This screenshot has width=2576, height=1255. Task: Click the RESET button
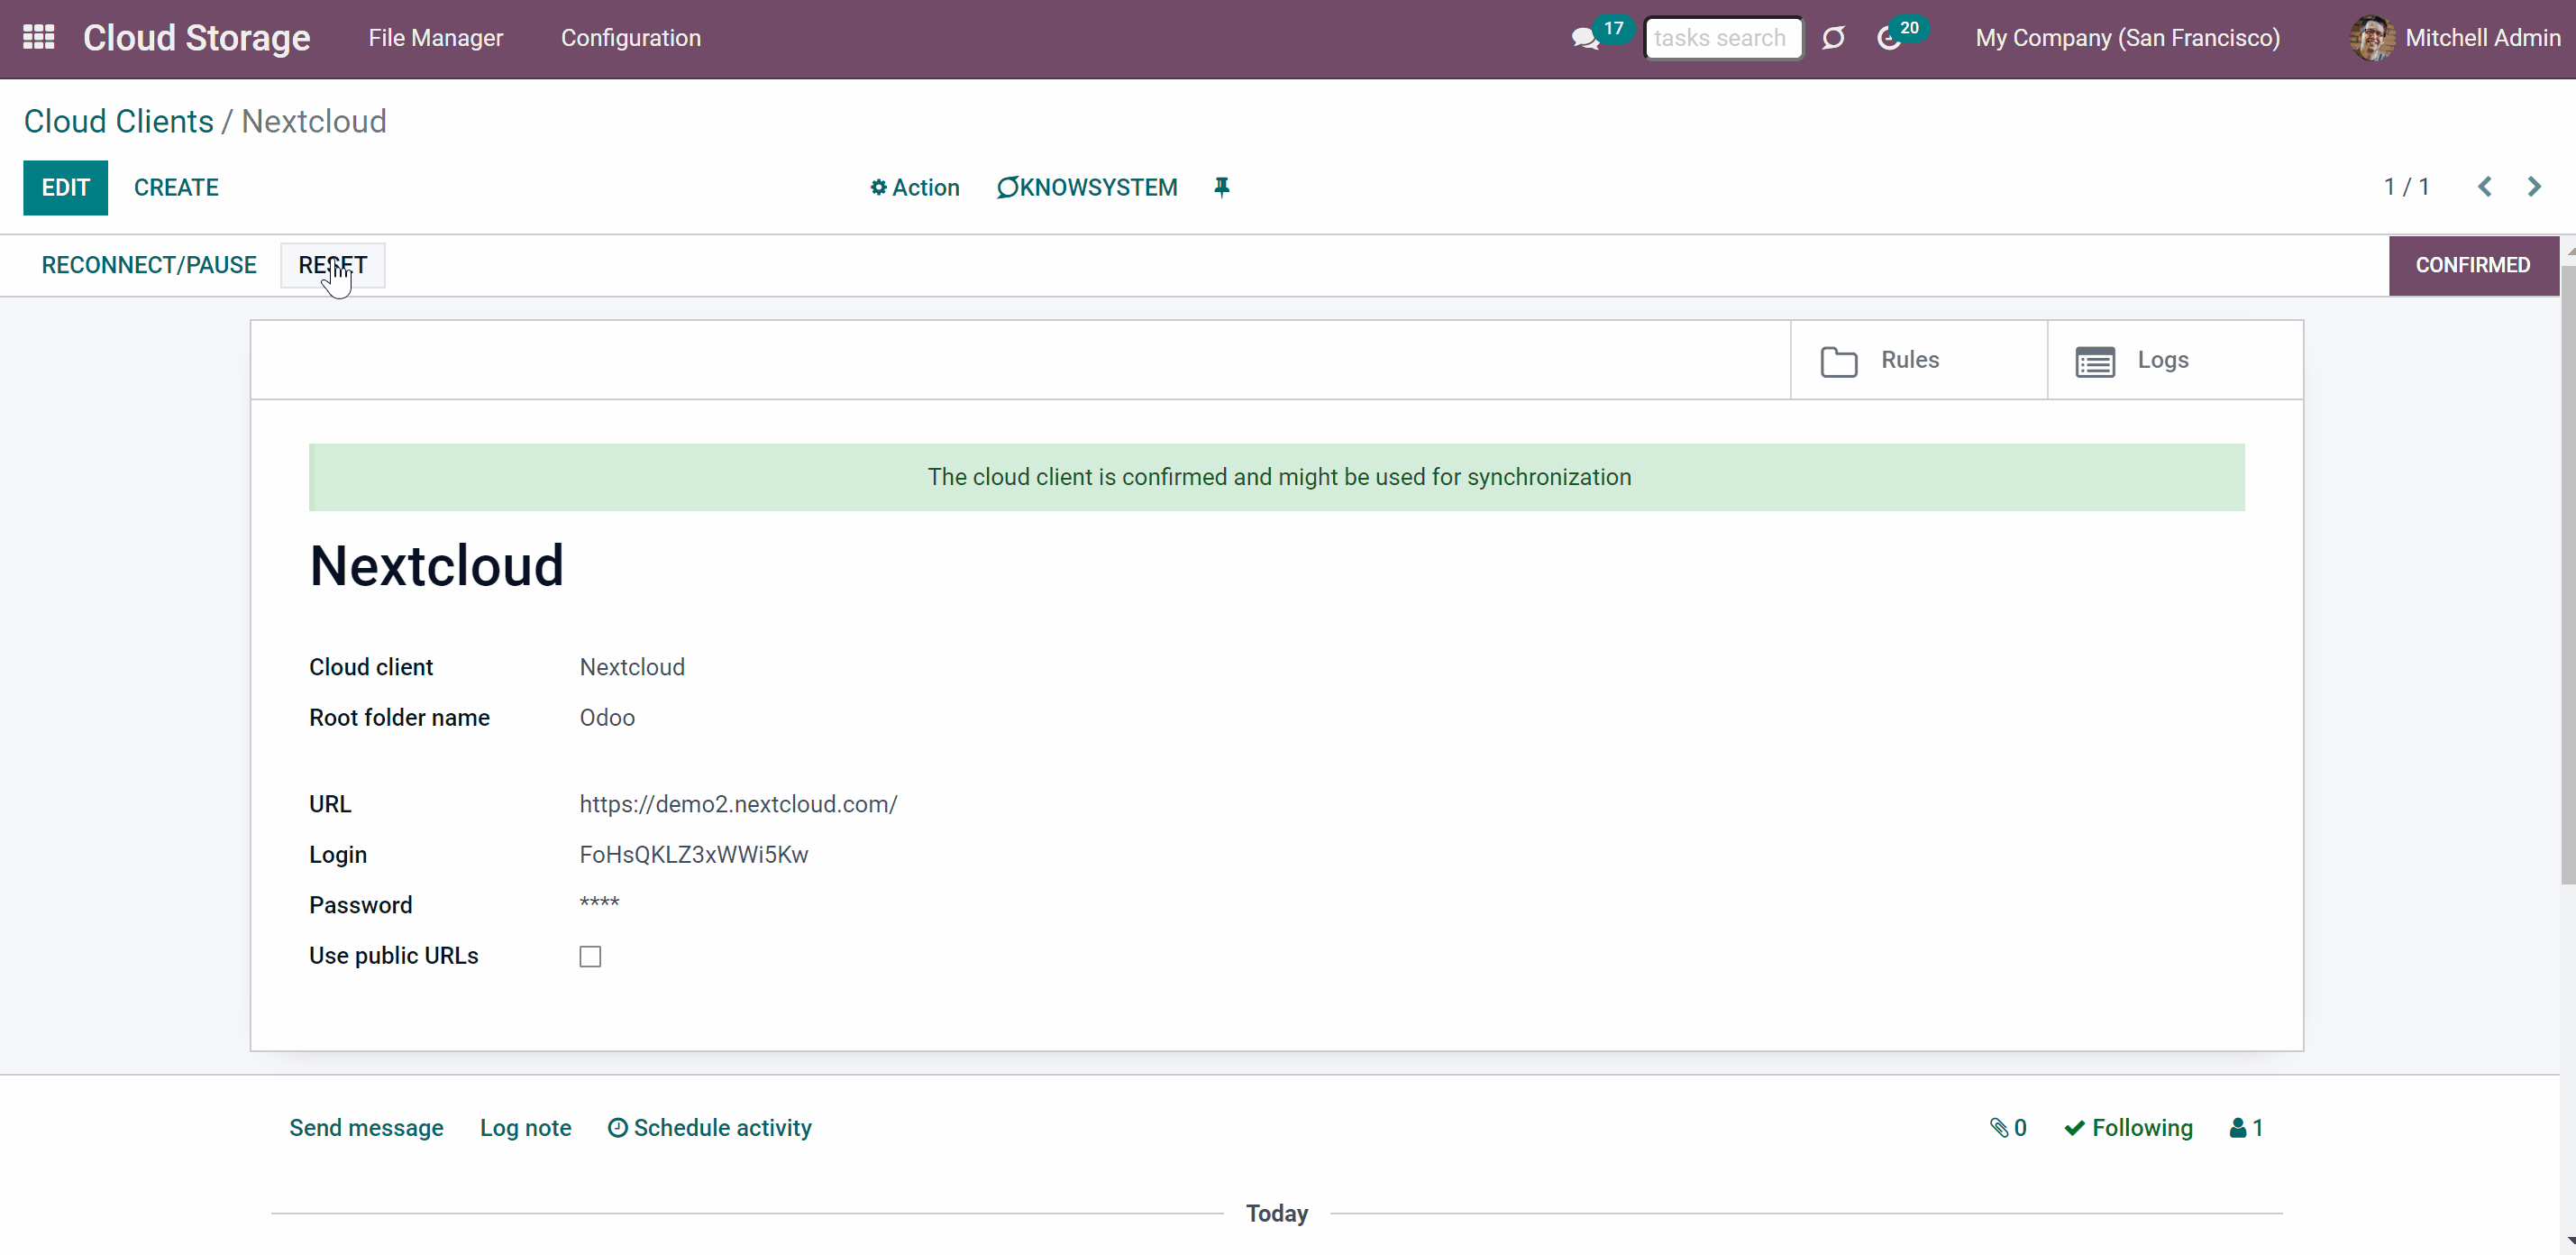[333, 265]
